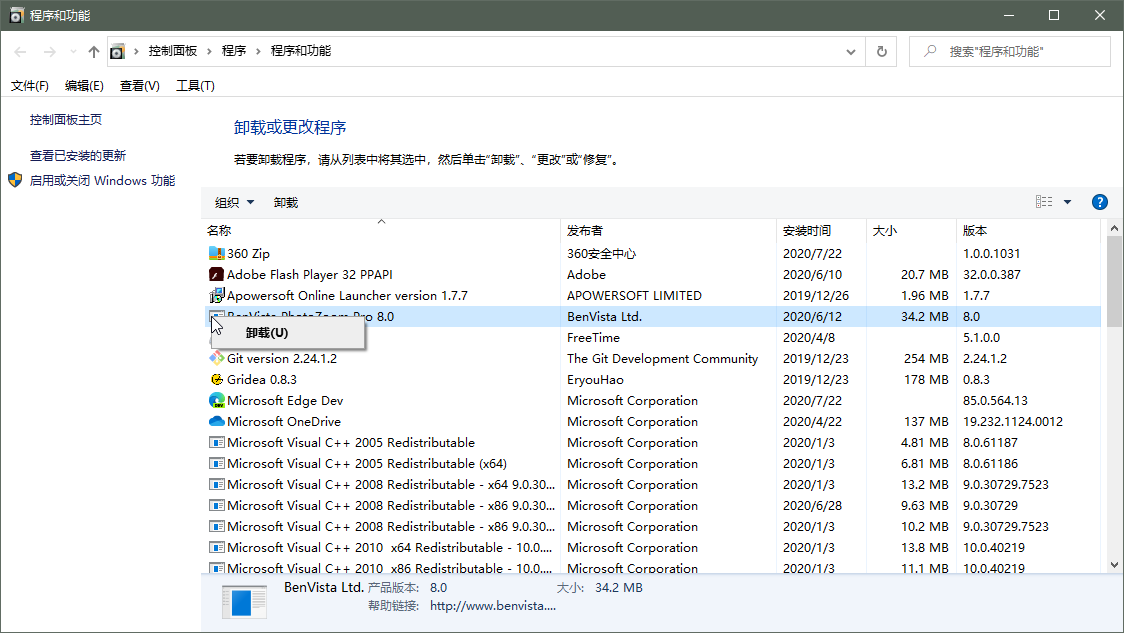Open 查看已安装的更新 link

click(x=77, y=156)
